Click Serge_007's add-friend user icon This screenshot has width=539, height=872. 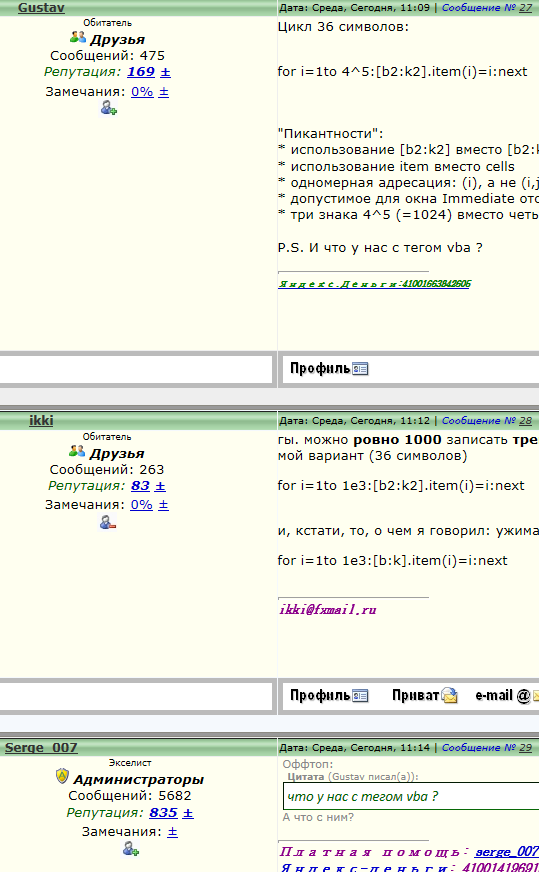click(131, 849)
